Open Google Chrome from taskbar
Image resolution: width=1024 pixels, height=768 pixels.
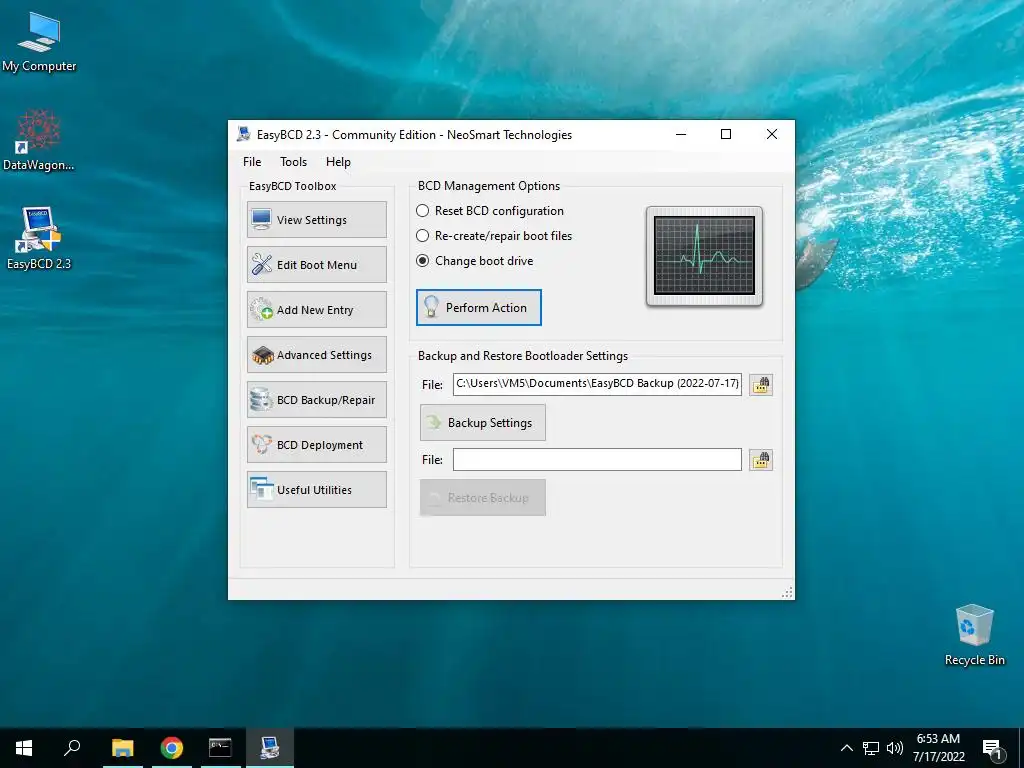(172, 748)
